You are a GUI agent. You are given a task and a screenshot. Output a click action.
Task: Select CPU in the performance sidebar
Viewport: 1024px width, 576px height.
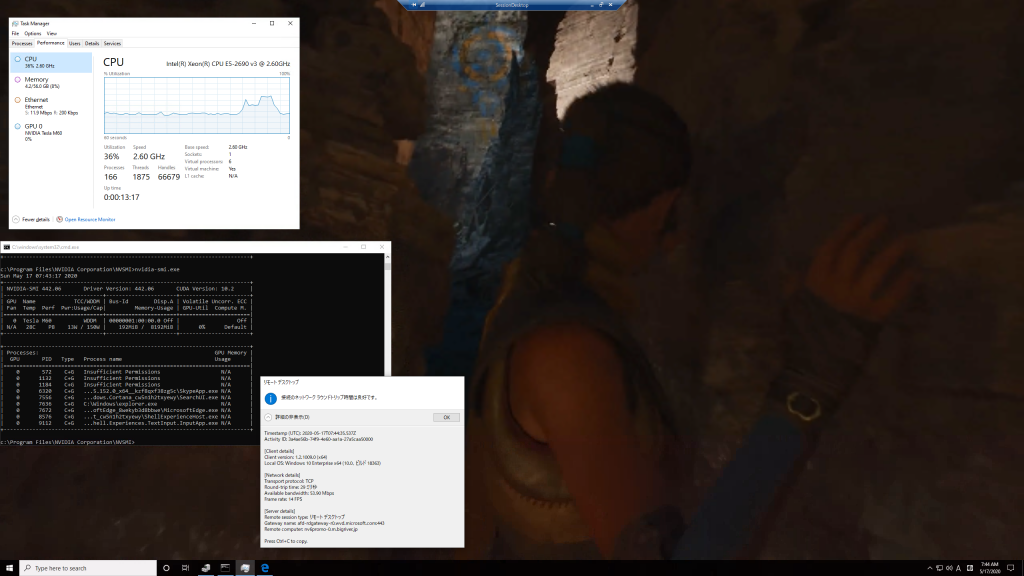[51, 62]
